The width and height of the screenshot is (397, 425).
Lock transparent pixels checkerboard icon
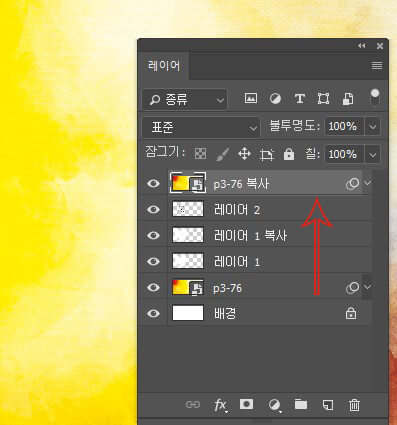click(x=200, y=154)
